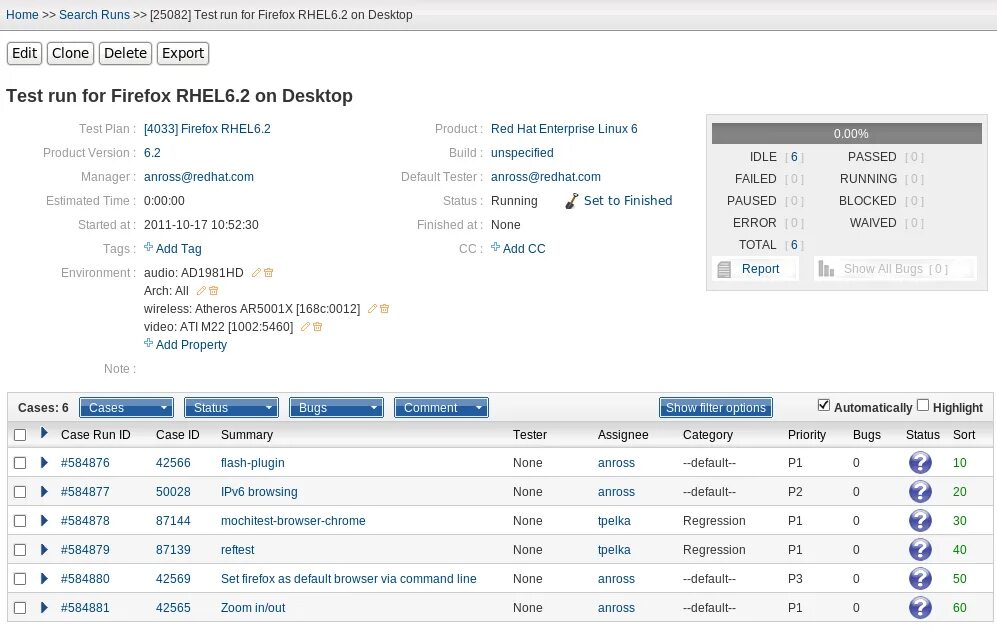997x631 pixels.
Task: Expand all cases with header triangle
Action: click(x=44, y=433)
